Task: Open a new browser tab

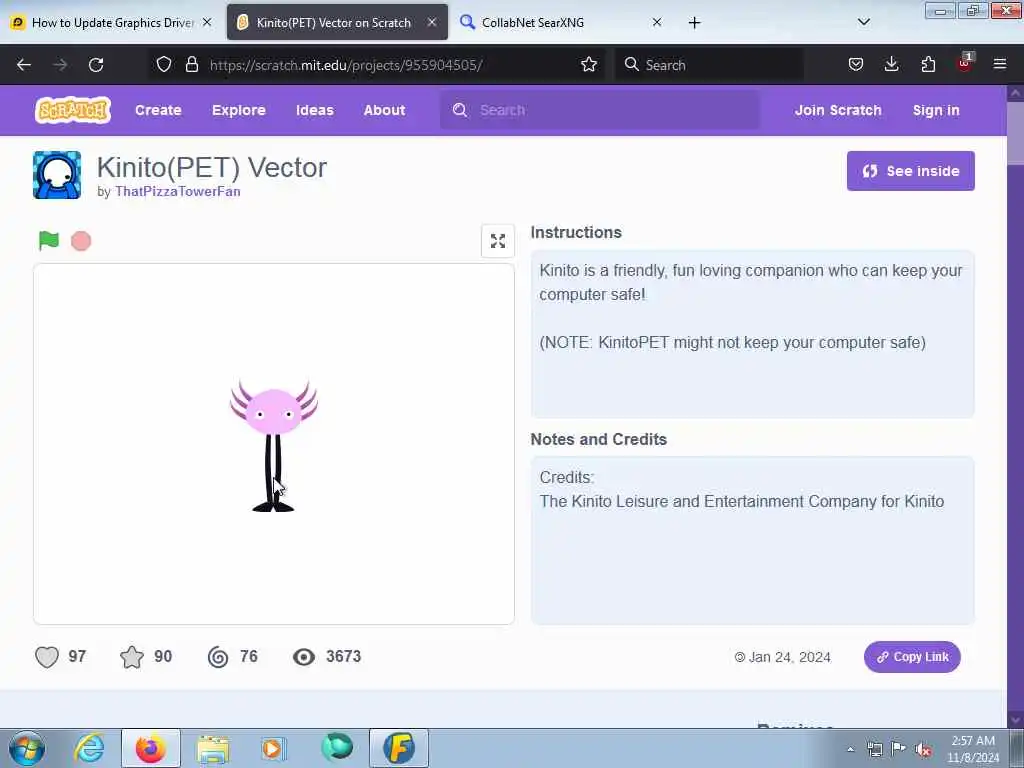Action: coord(694,23)
